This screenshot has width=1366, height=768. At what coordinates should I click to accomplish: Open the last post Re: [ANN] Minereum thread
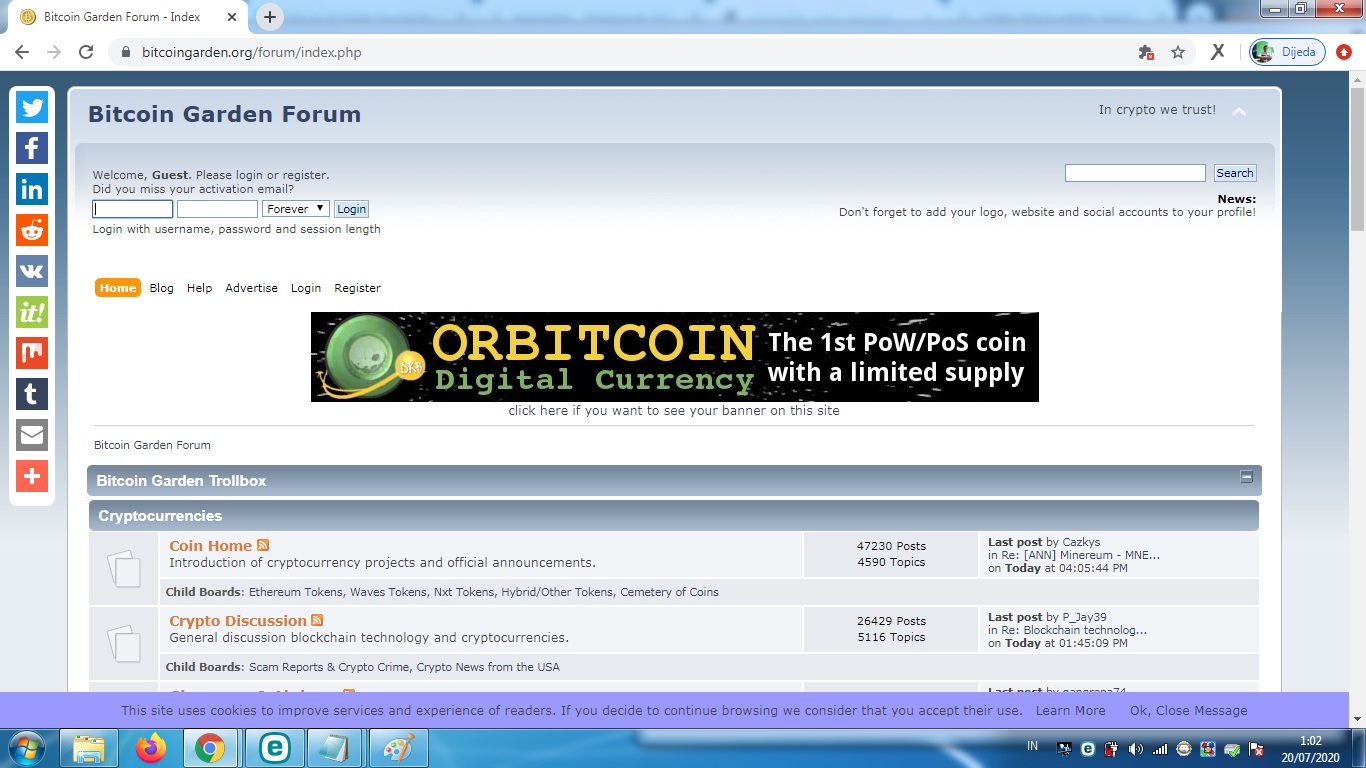tap(1079, 555)
